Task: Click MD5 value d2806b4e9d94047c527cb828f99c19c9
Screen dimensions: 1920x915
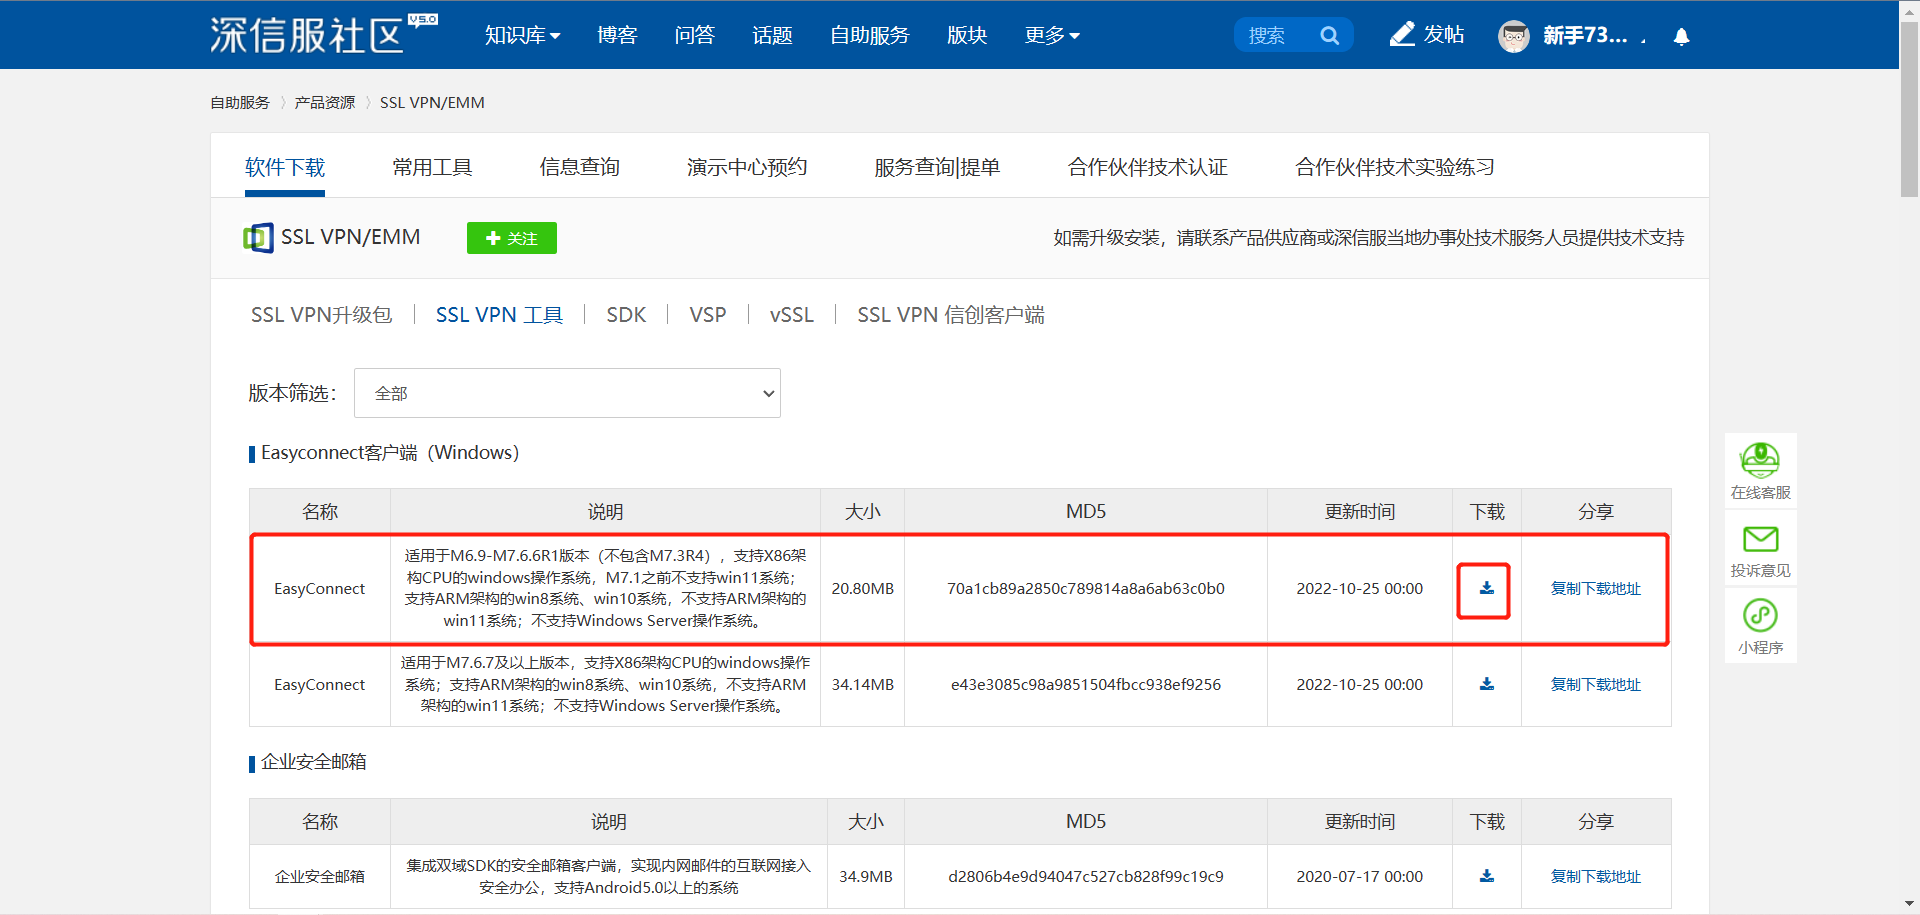Action: click(1086, 876)
